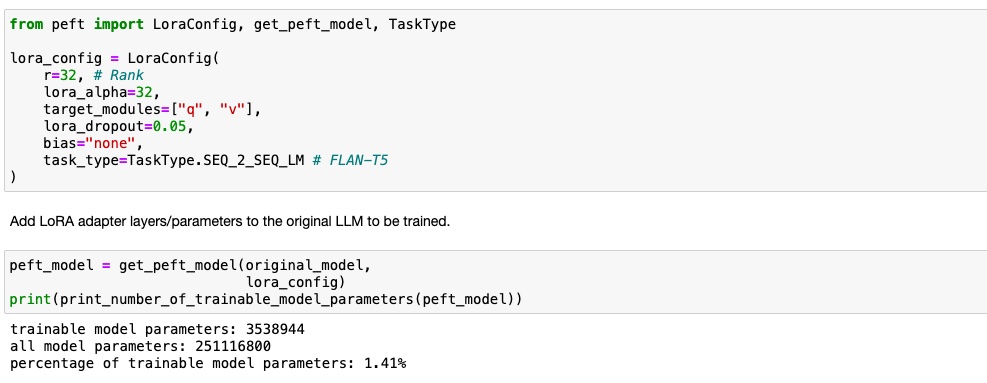Screen dimensions: 987x383
Task: Click the LoraConfig code cell
Action: [x=495, y=100]
